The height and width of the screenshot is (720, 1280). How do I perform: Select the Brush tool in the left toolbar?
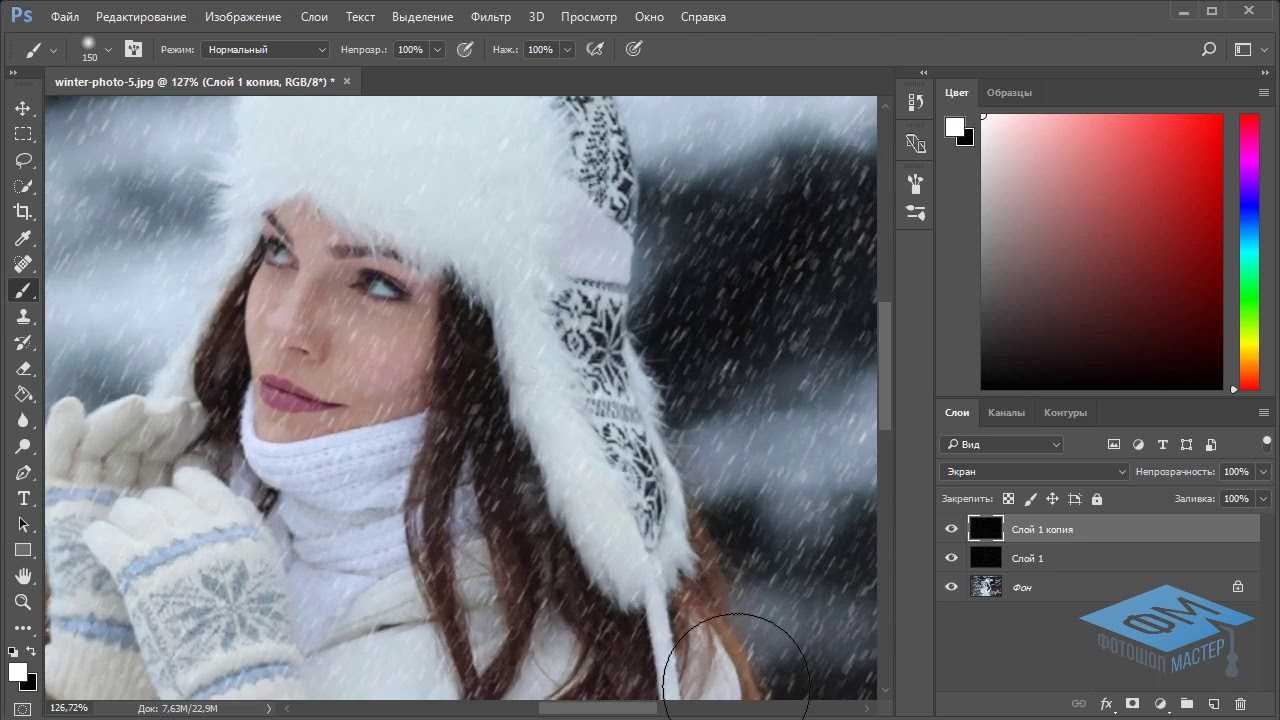(x=23, y=290)
